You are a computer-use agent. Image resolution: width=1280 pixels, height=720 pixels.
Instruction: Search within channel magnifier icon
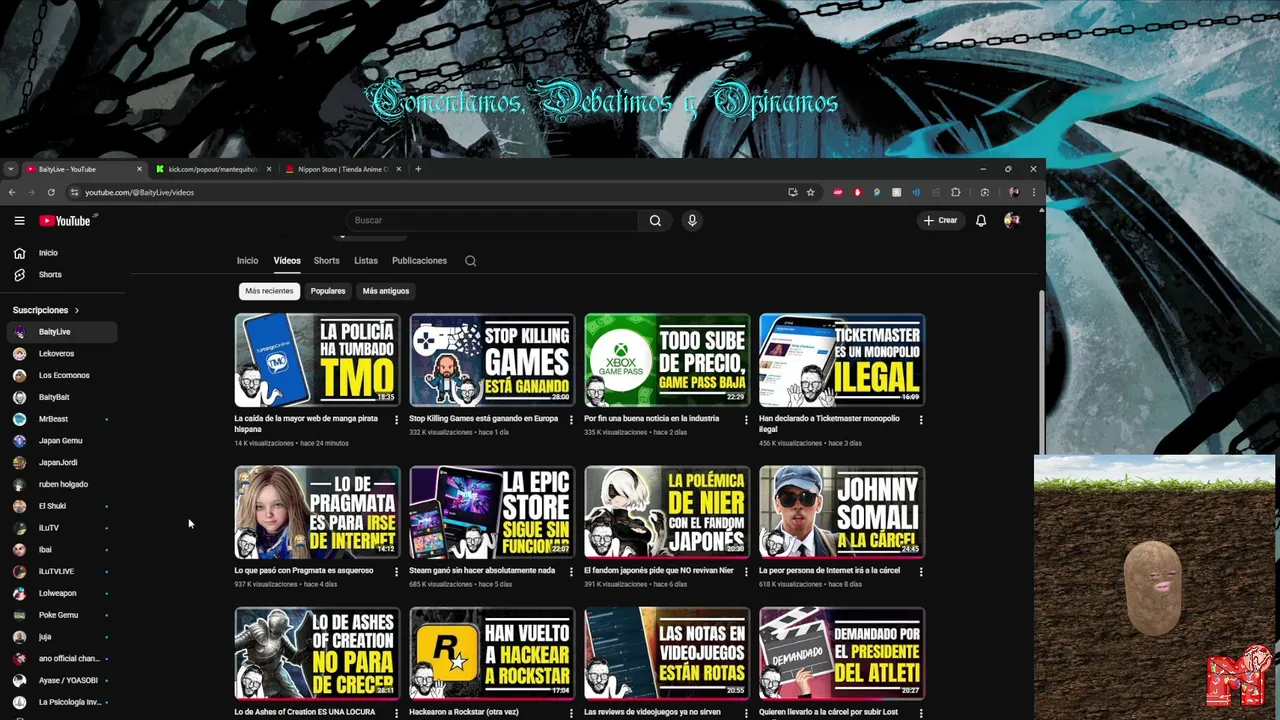470,261
